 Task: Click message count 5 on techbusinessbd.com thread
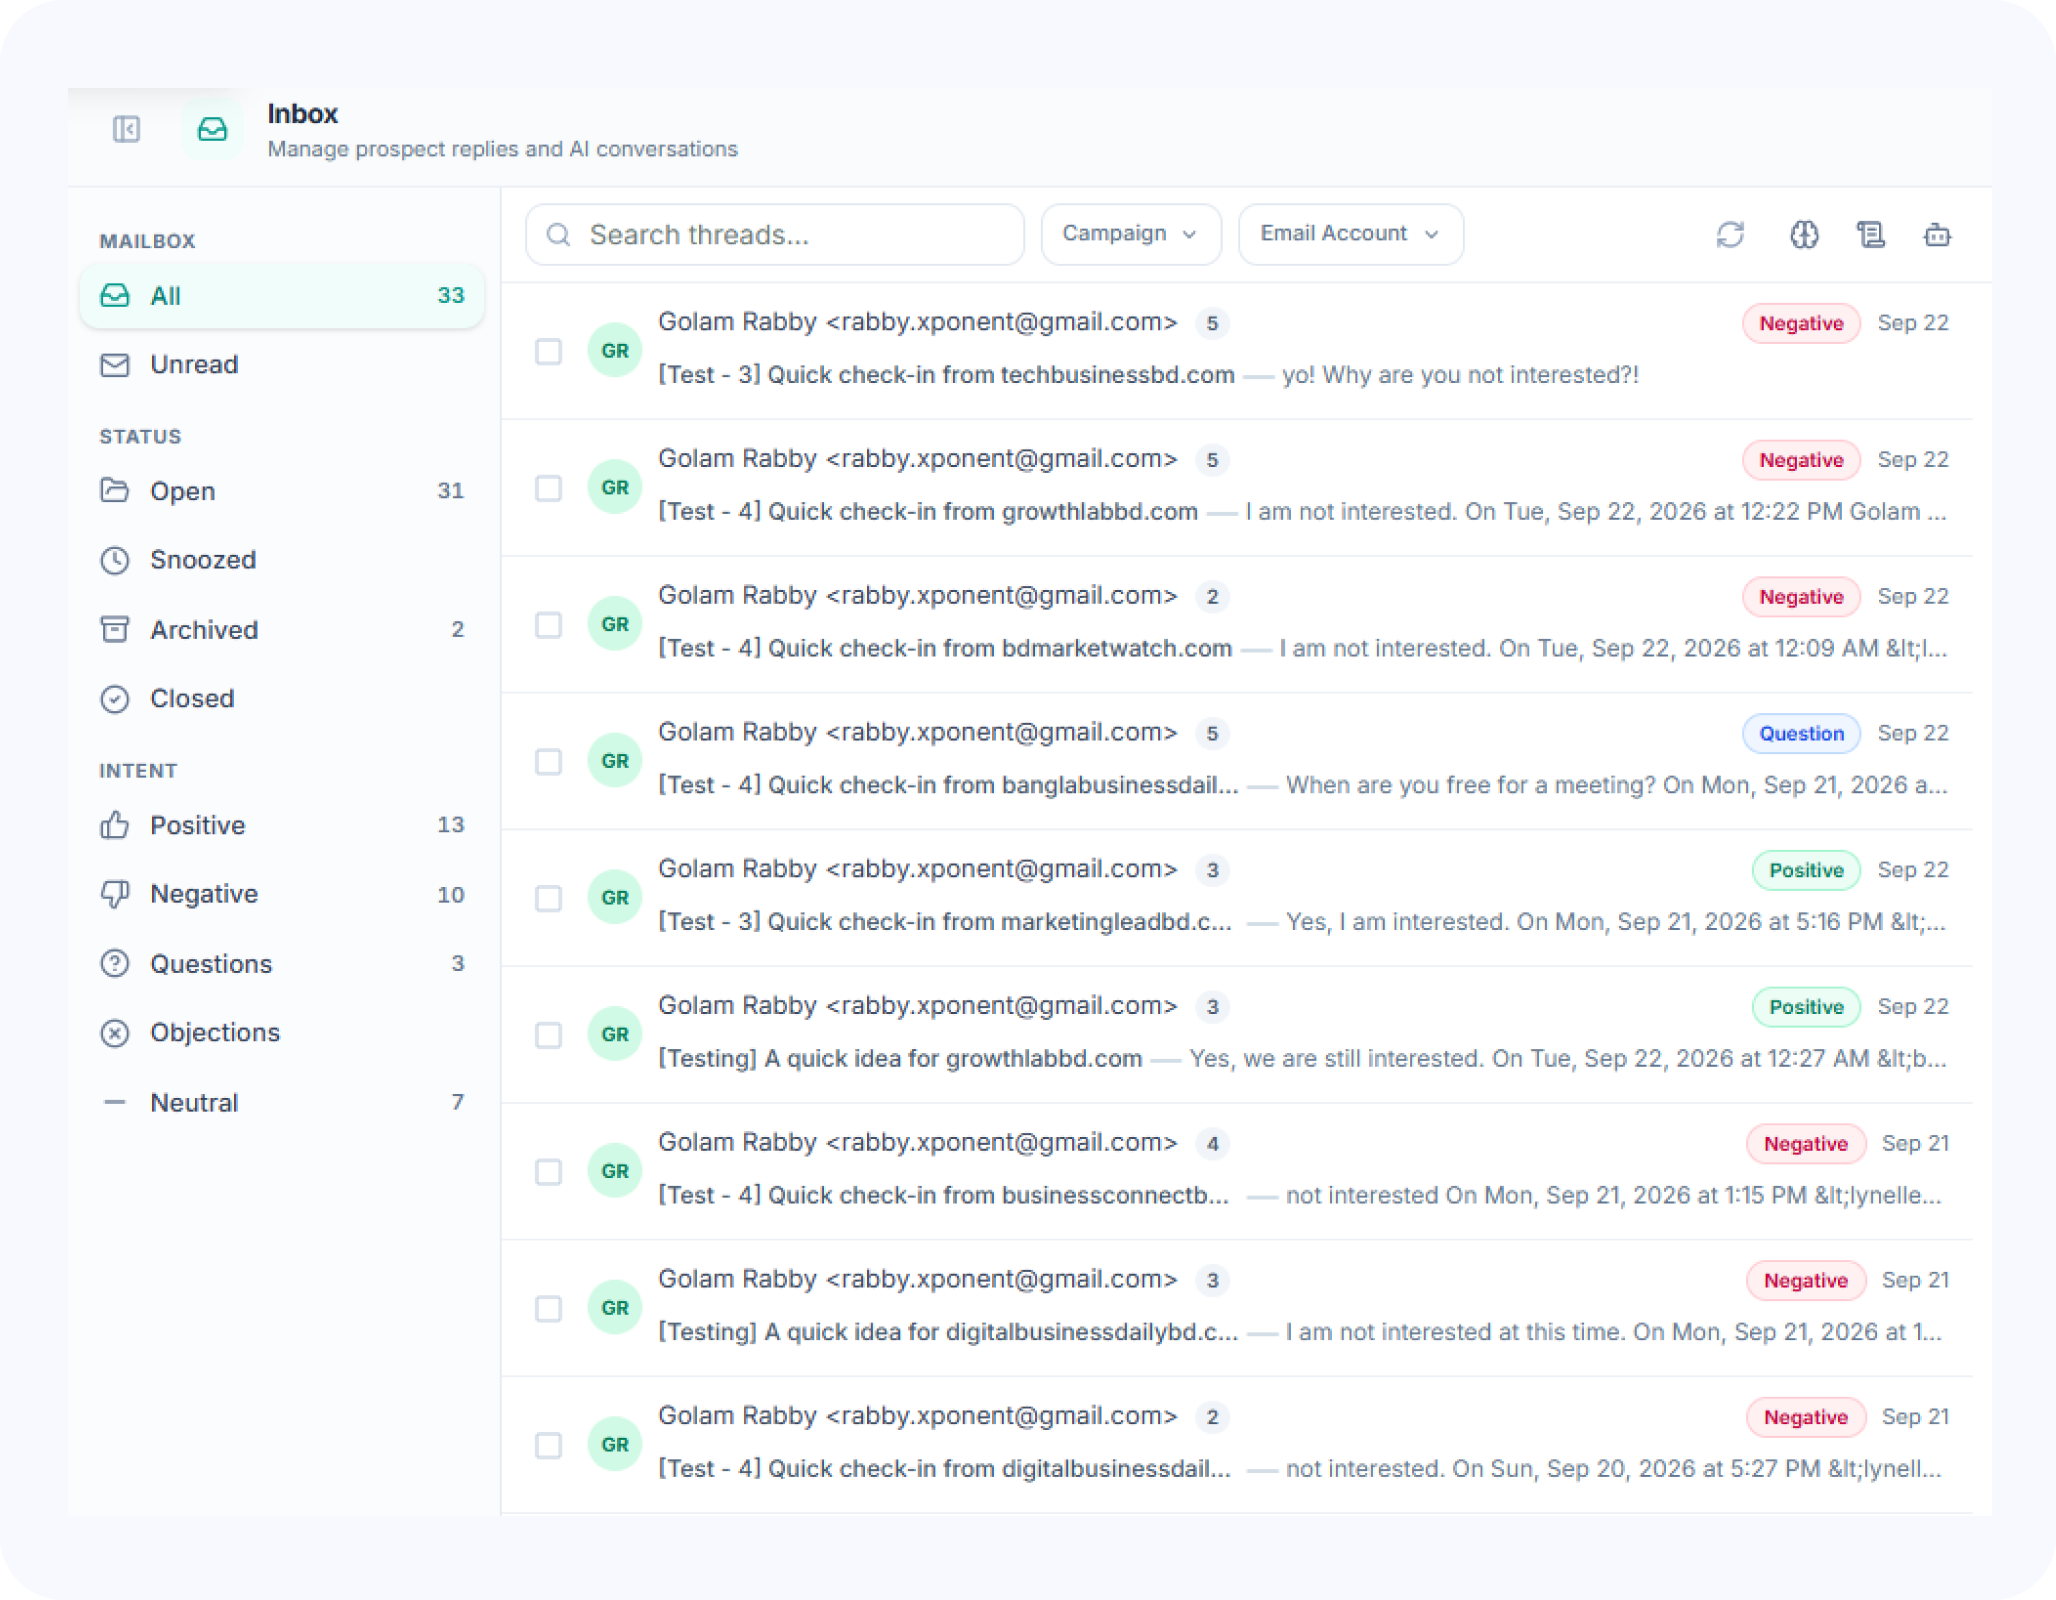point(1212,323)
